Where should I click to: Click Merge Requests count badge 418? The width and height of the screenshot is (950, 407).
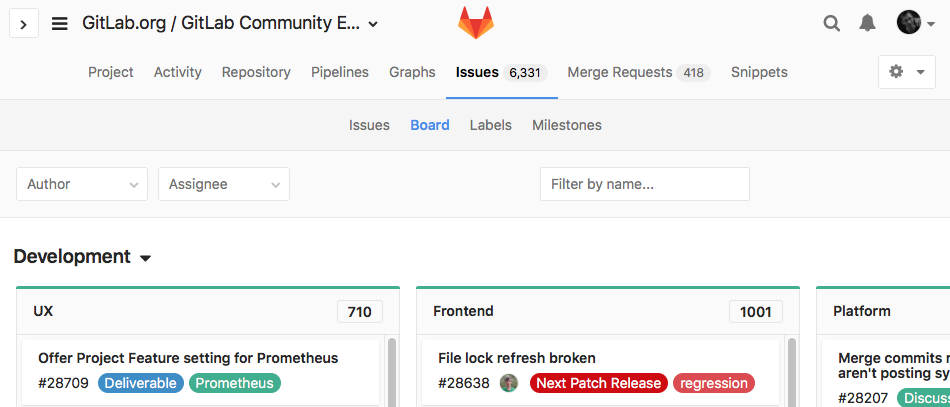[x=693, y=73]
